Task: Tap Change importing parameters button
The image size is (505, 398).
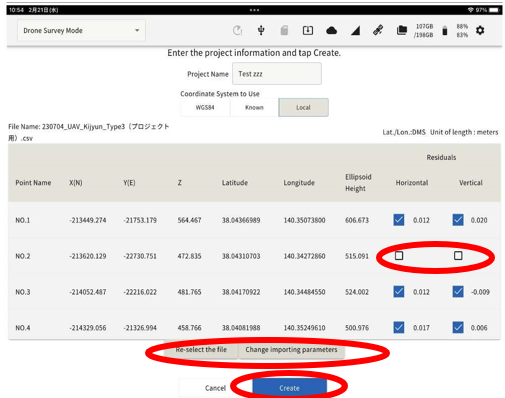Action: coord(291,350)
